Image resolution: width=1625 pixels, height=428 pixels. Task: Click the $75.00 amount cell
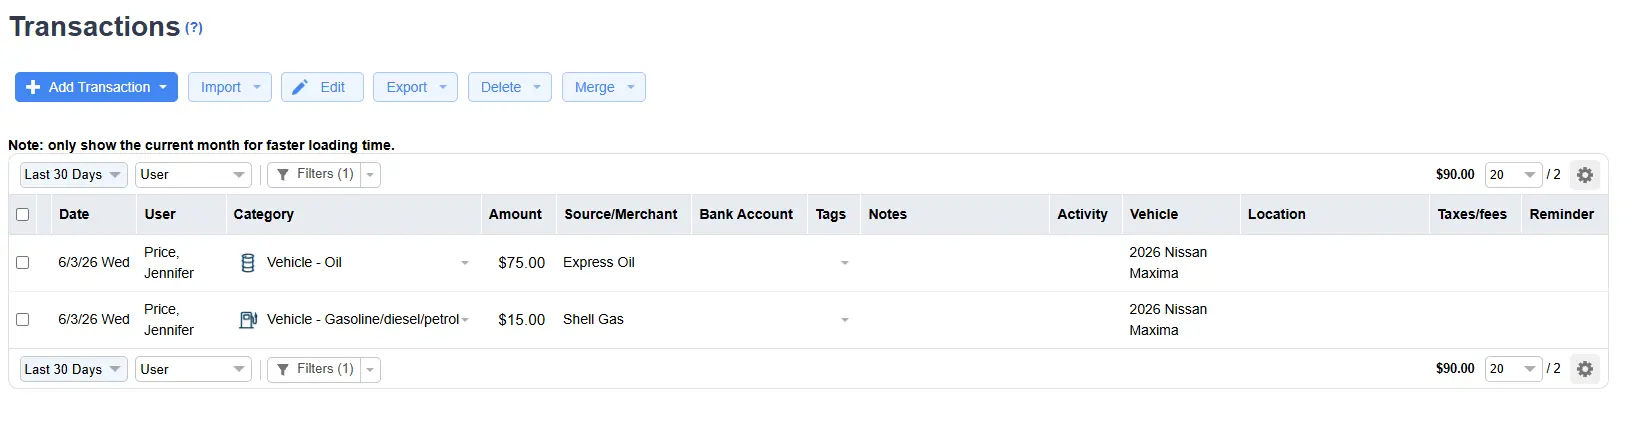pos(522,263)
